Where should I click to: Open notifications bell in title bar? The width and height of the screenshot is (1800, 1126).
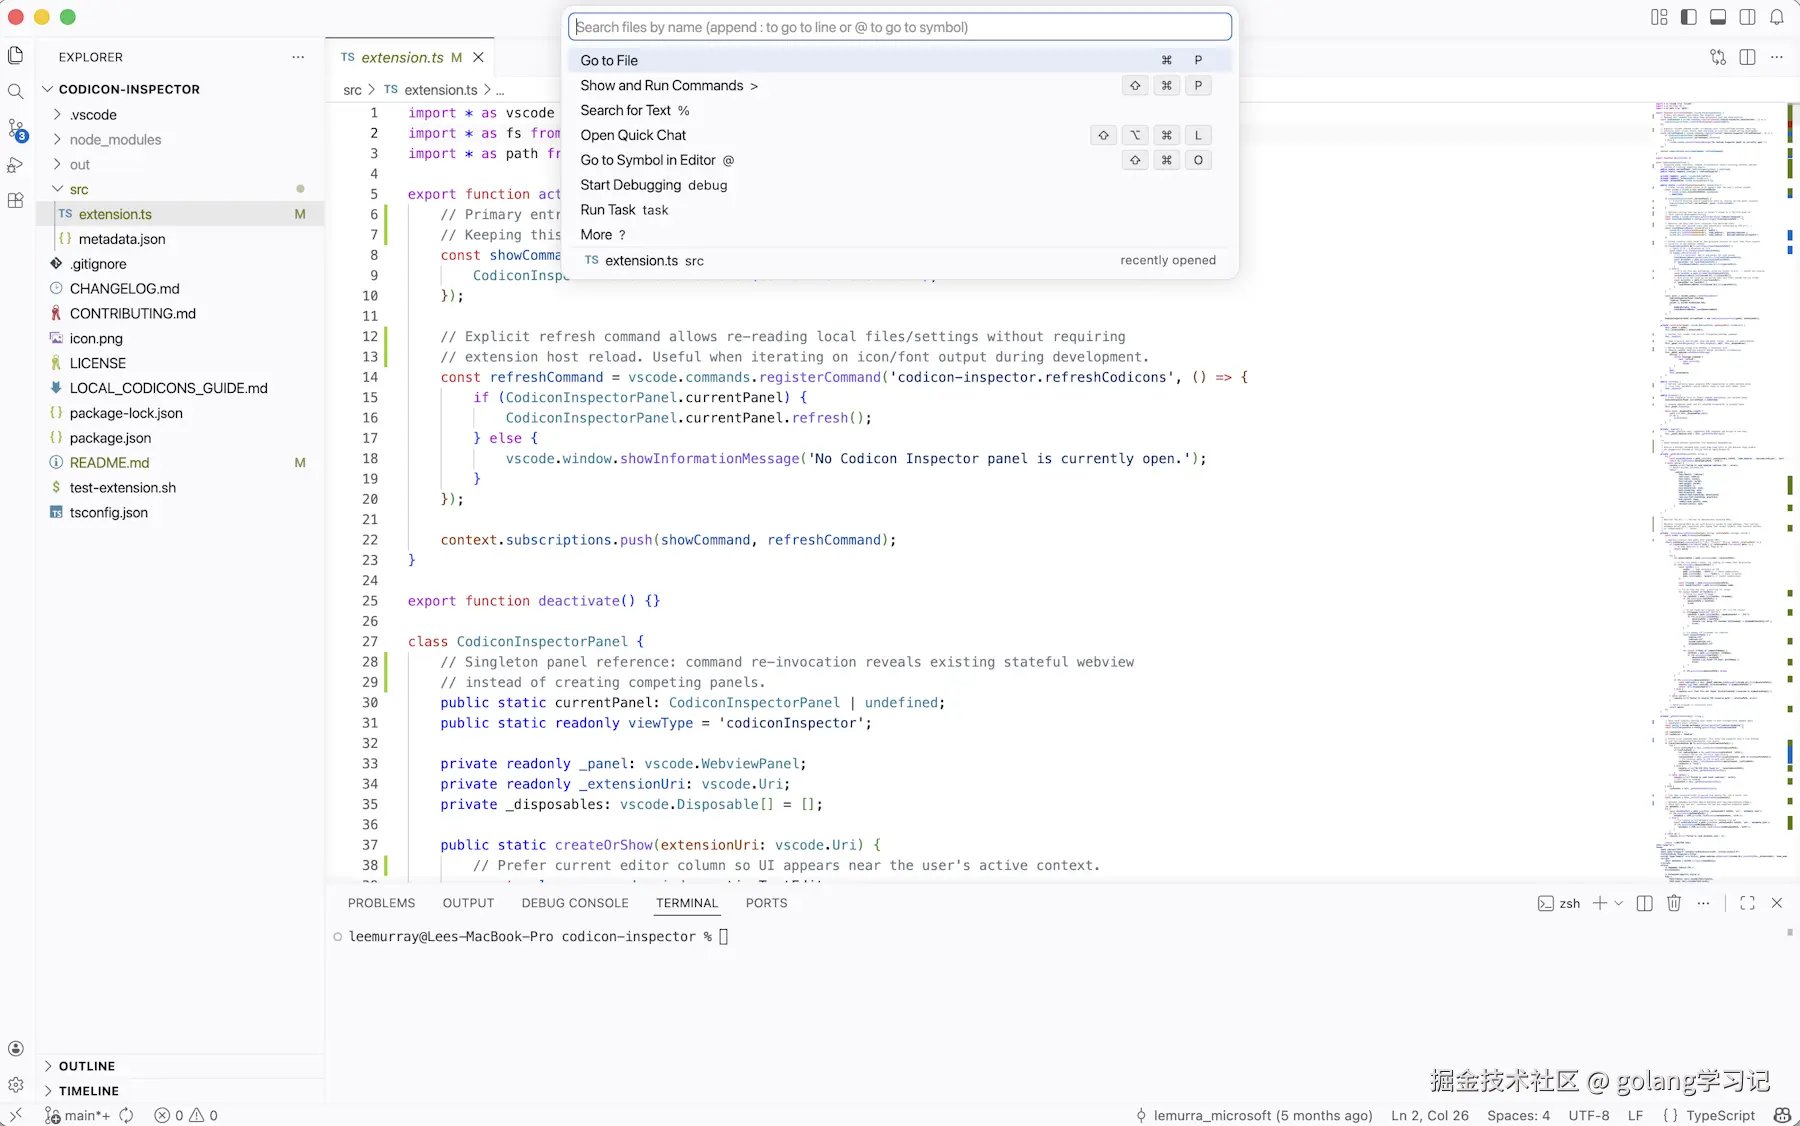point(1777,17)
